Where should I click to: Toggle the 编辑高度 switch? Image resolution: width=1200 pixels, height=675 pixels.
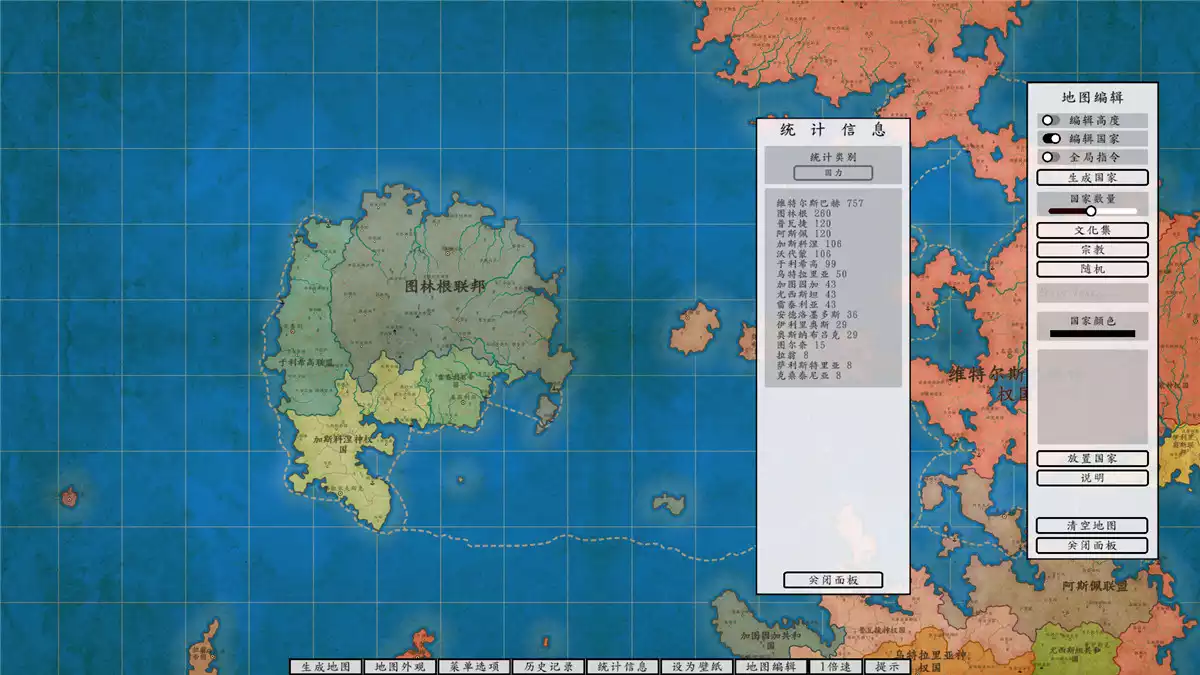tap(1049, 121)
